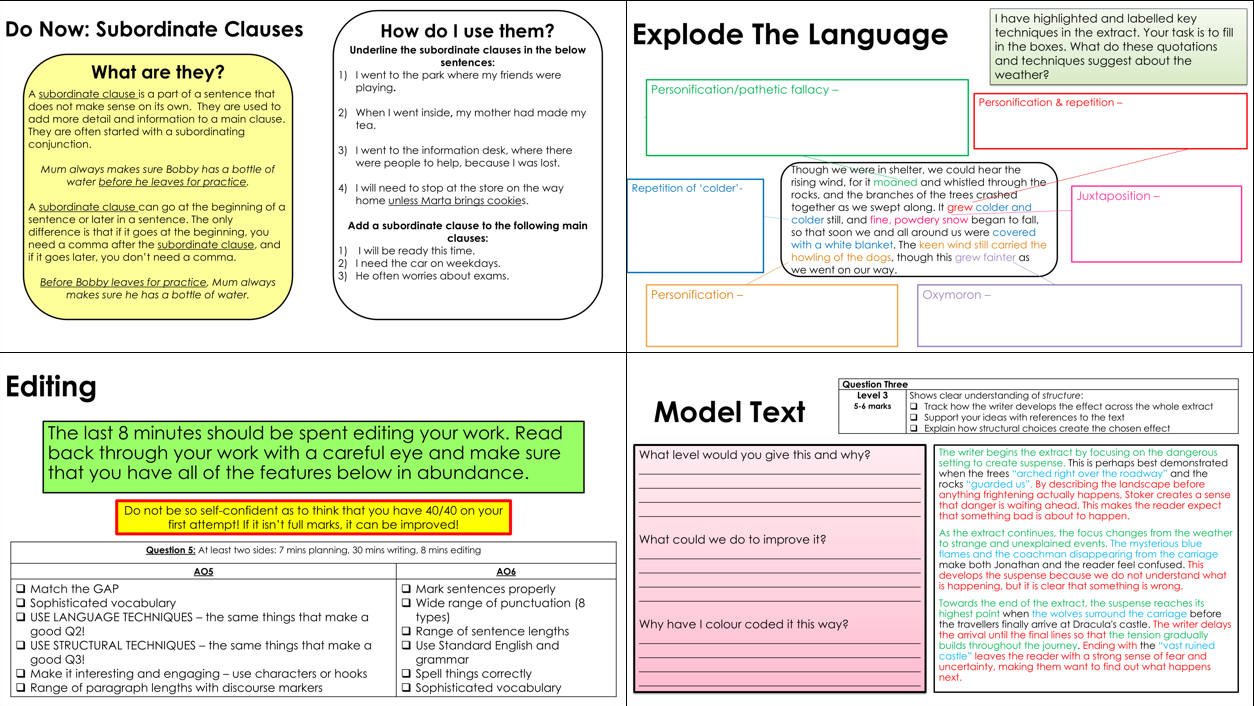This screenshot has width=1254, height=706.
Task: Click the 'How do I use them?' heading
Action: 467,31
